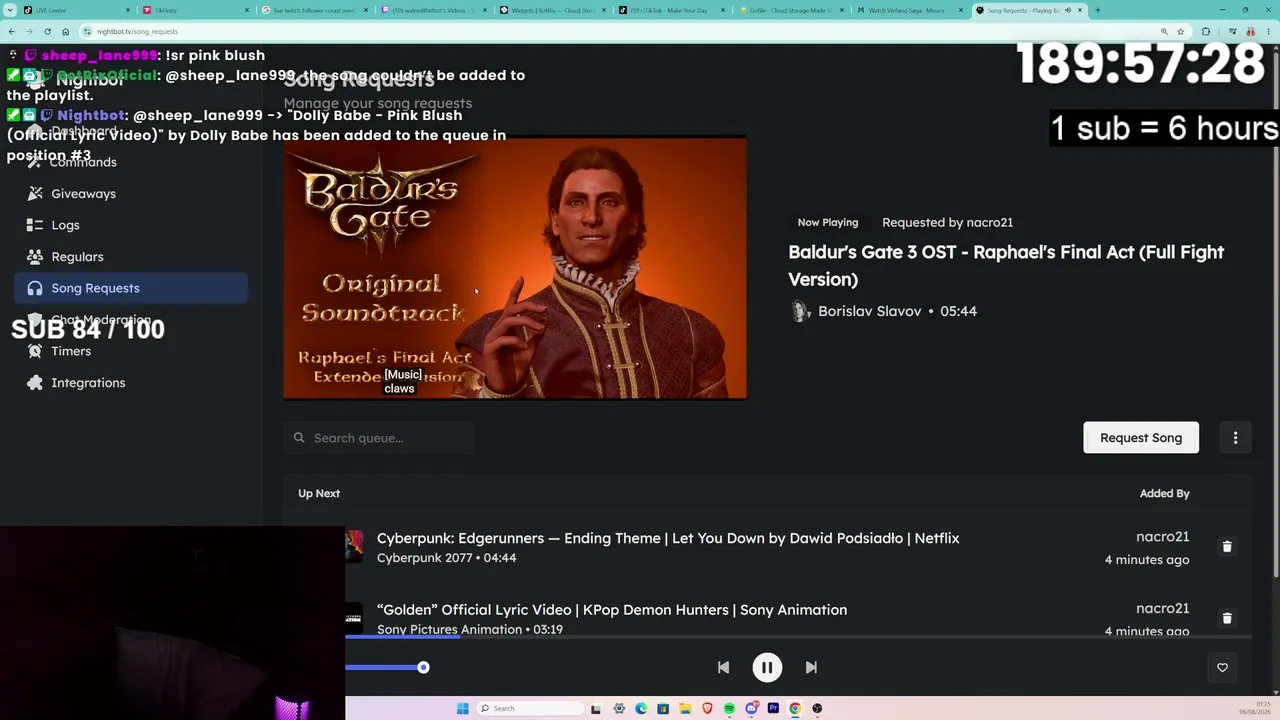Click the Request Song button
This screenshot has height=720, width=1280.
click(x=1141, y=437)
